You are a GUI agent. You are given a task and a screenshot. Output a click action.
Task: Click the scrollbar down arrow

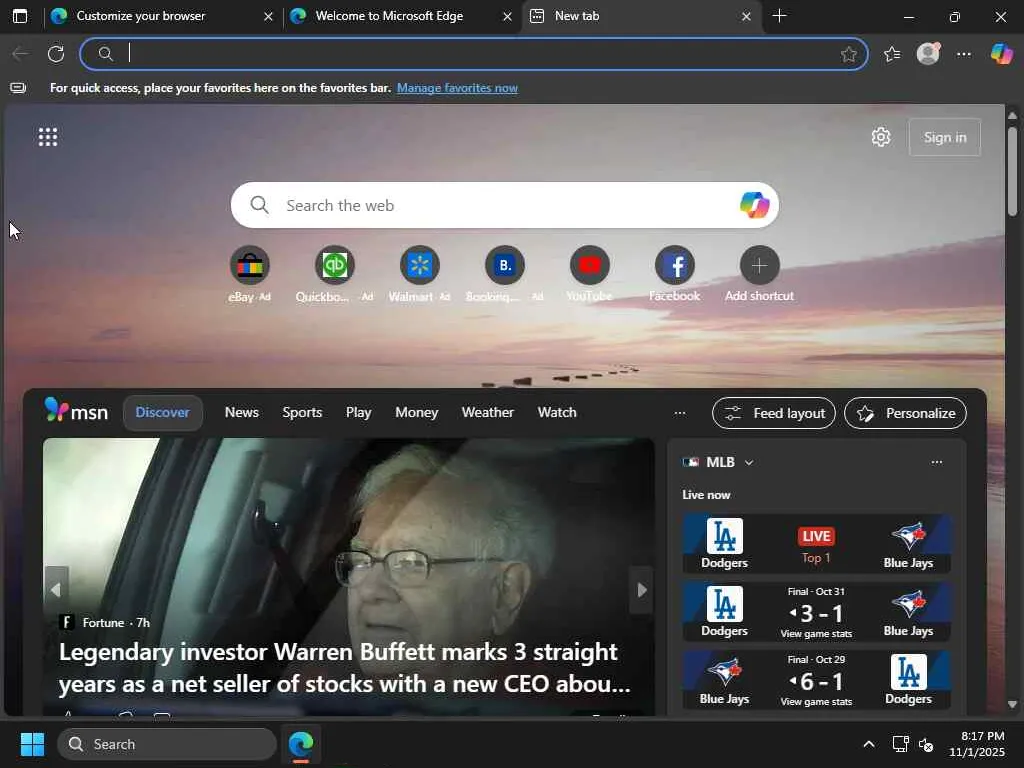(1012, 705)
